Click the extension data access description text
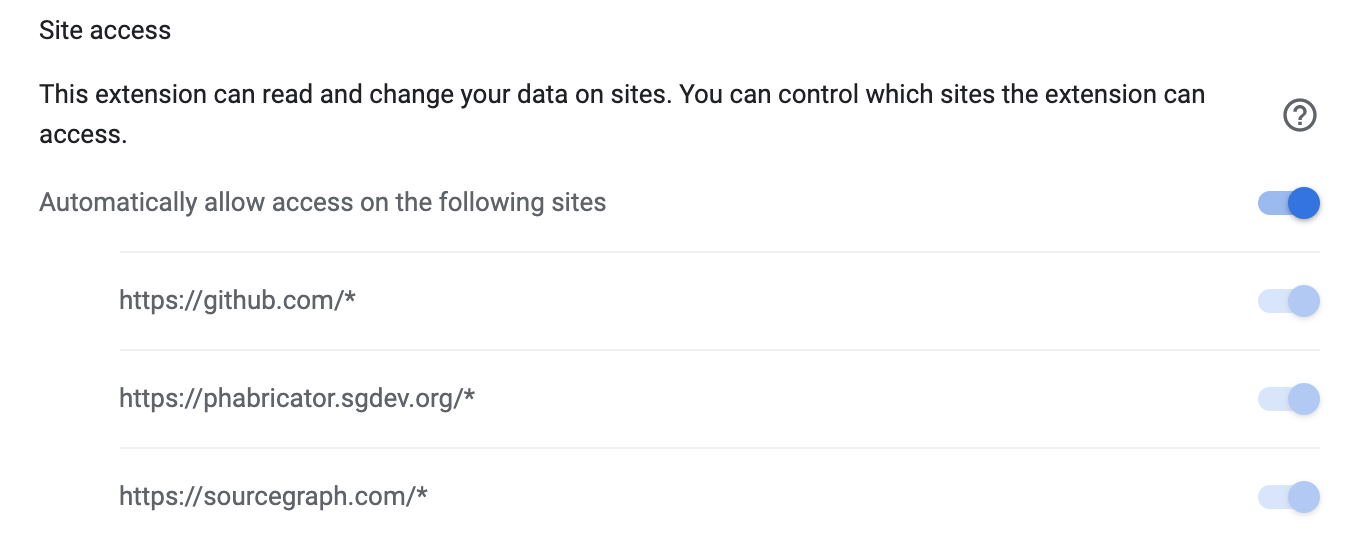This screenshot has height=560, width=1350. [622, 114]
